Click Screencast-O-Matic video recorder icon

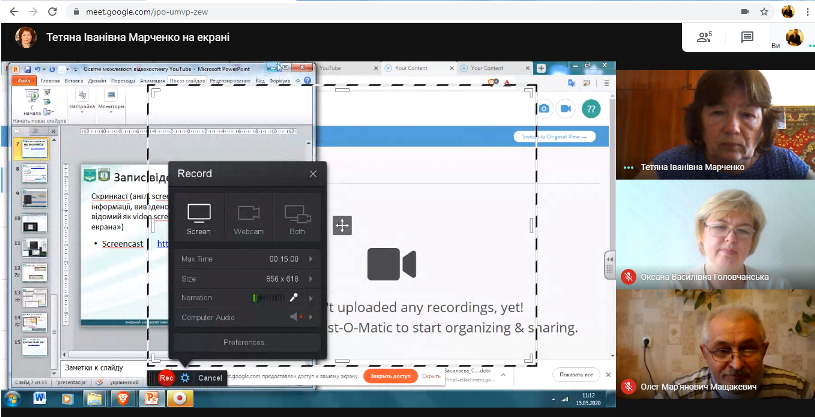566,109
